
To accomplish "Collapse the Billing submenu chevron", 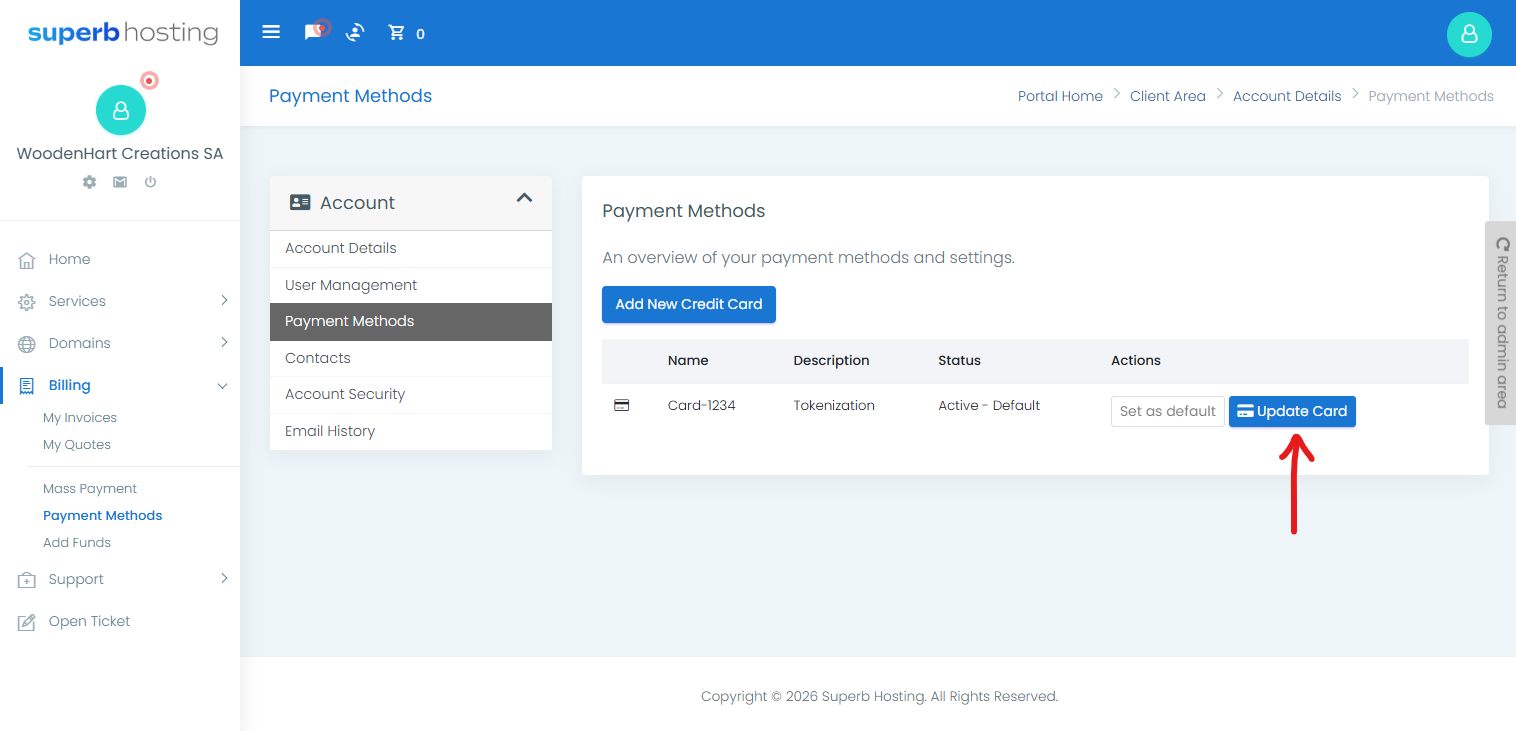I will (223, 386).
